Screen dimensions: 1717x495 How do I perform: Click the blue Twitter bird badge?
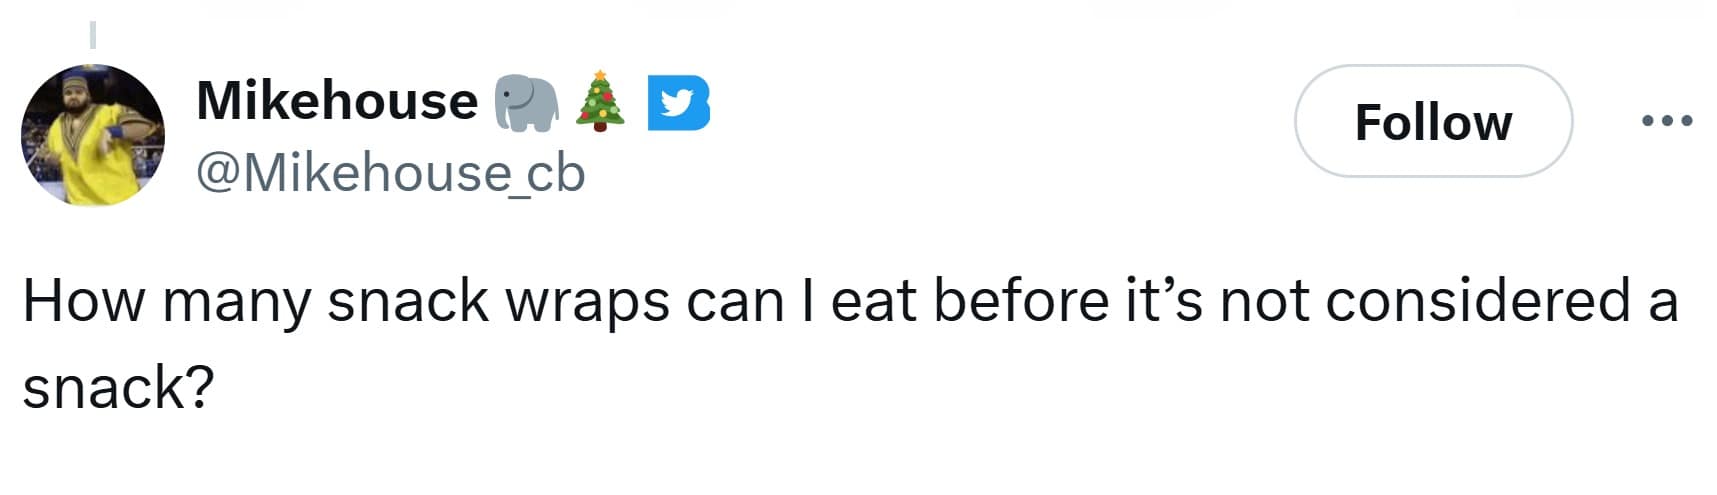678,103
